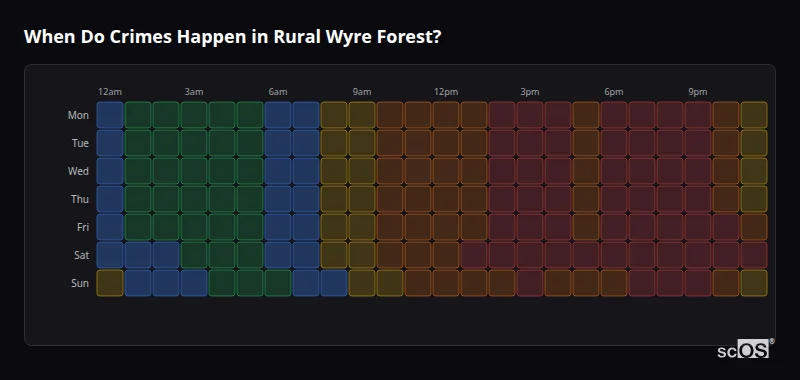Image resolution: width=800 pixels, height=380 pixels.
Task: Click the Tuesday 12am blue cell
Action: coord(110,143)
